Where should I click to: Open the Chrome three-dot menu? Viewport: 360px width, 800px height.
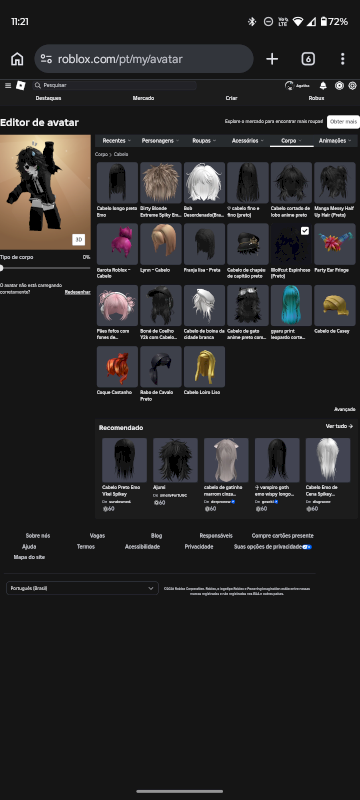(x=343, y=59)
